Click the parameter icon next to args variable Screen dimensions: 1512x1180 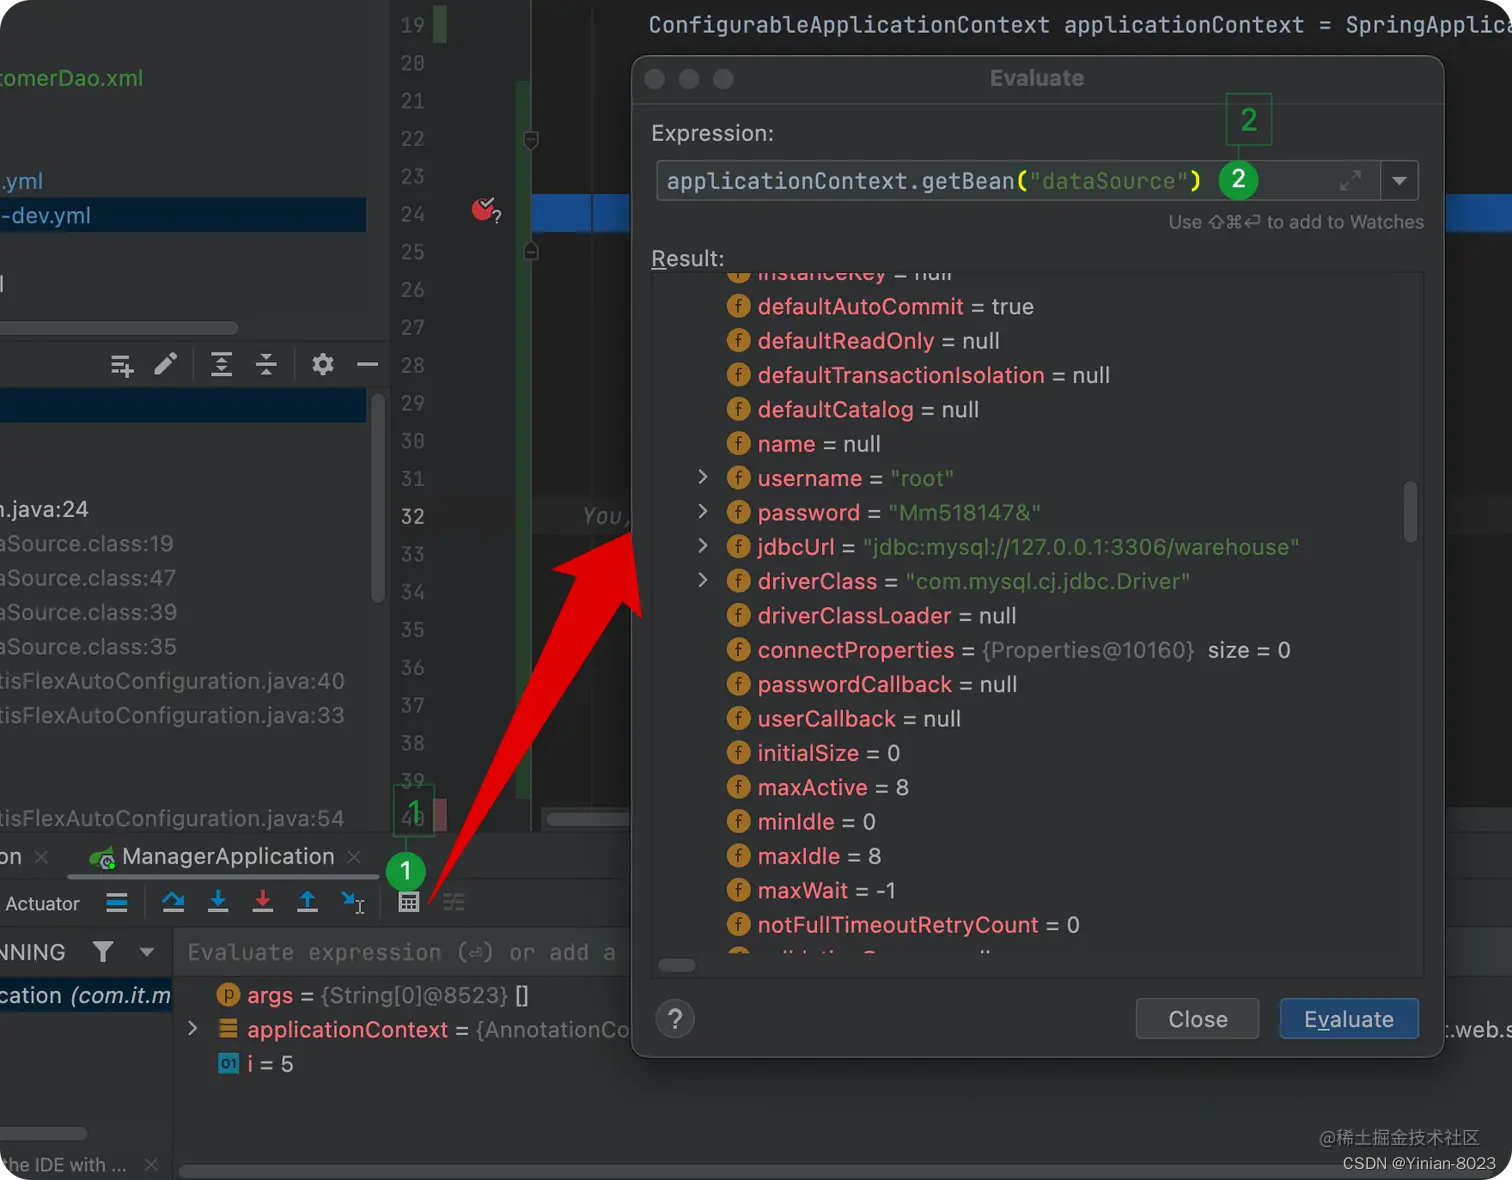pos(228,995)
